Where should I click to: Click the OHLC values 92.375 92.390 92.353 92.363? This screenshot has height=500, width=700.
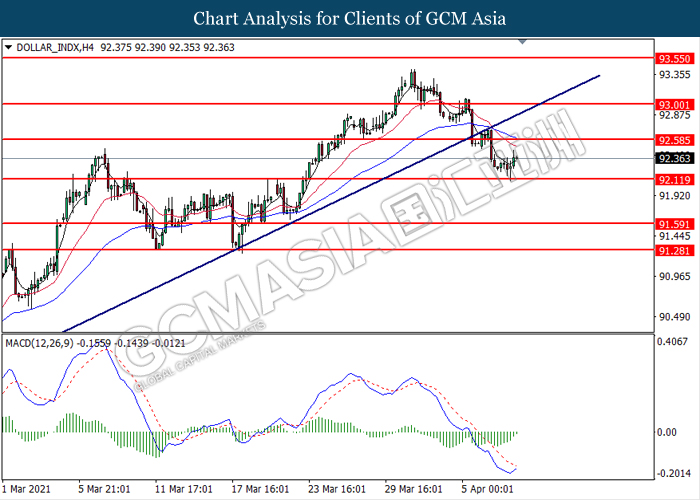[x=167, y=47]
